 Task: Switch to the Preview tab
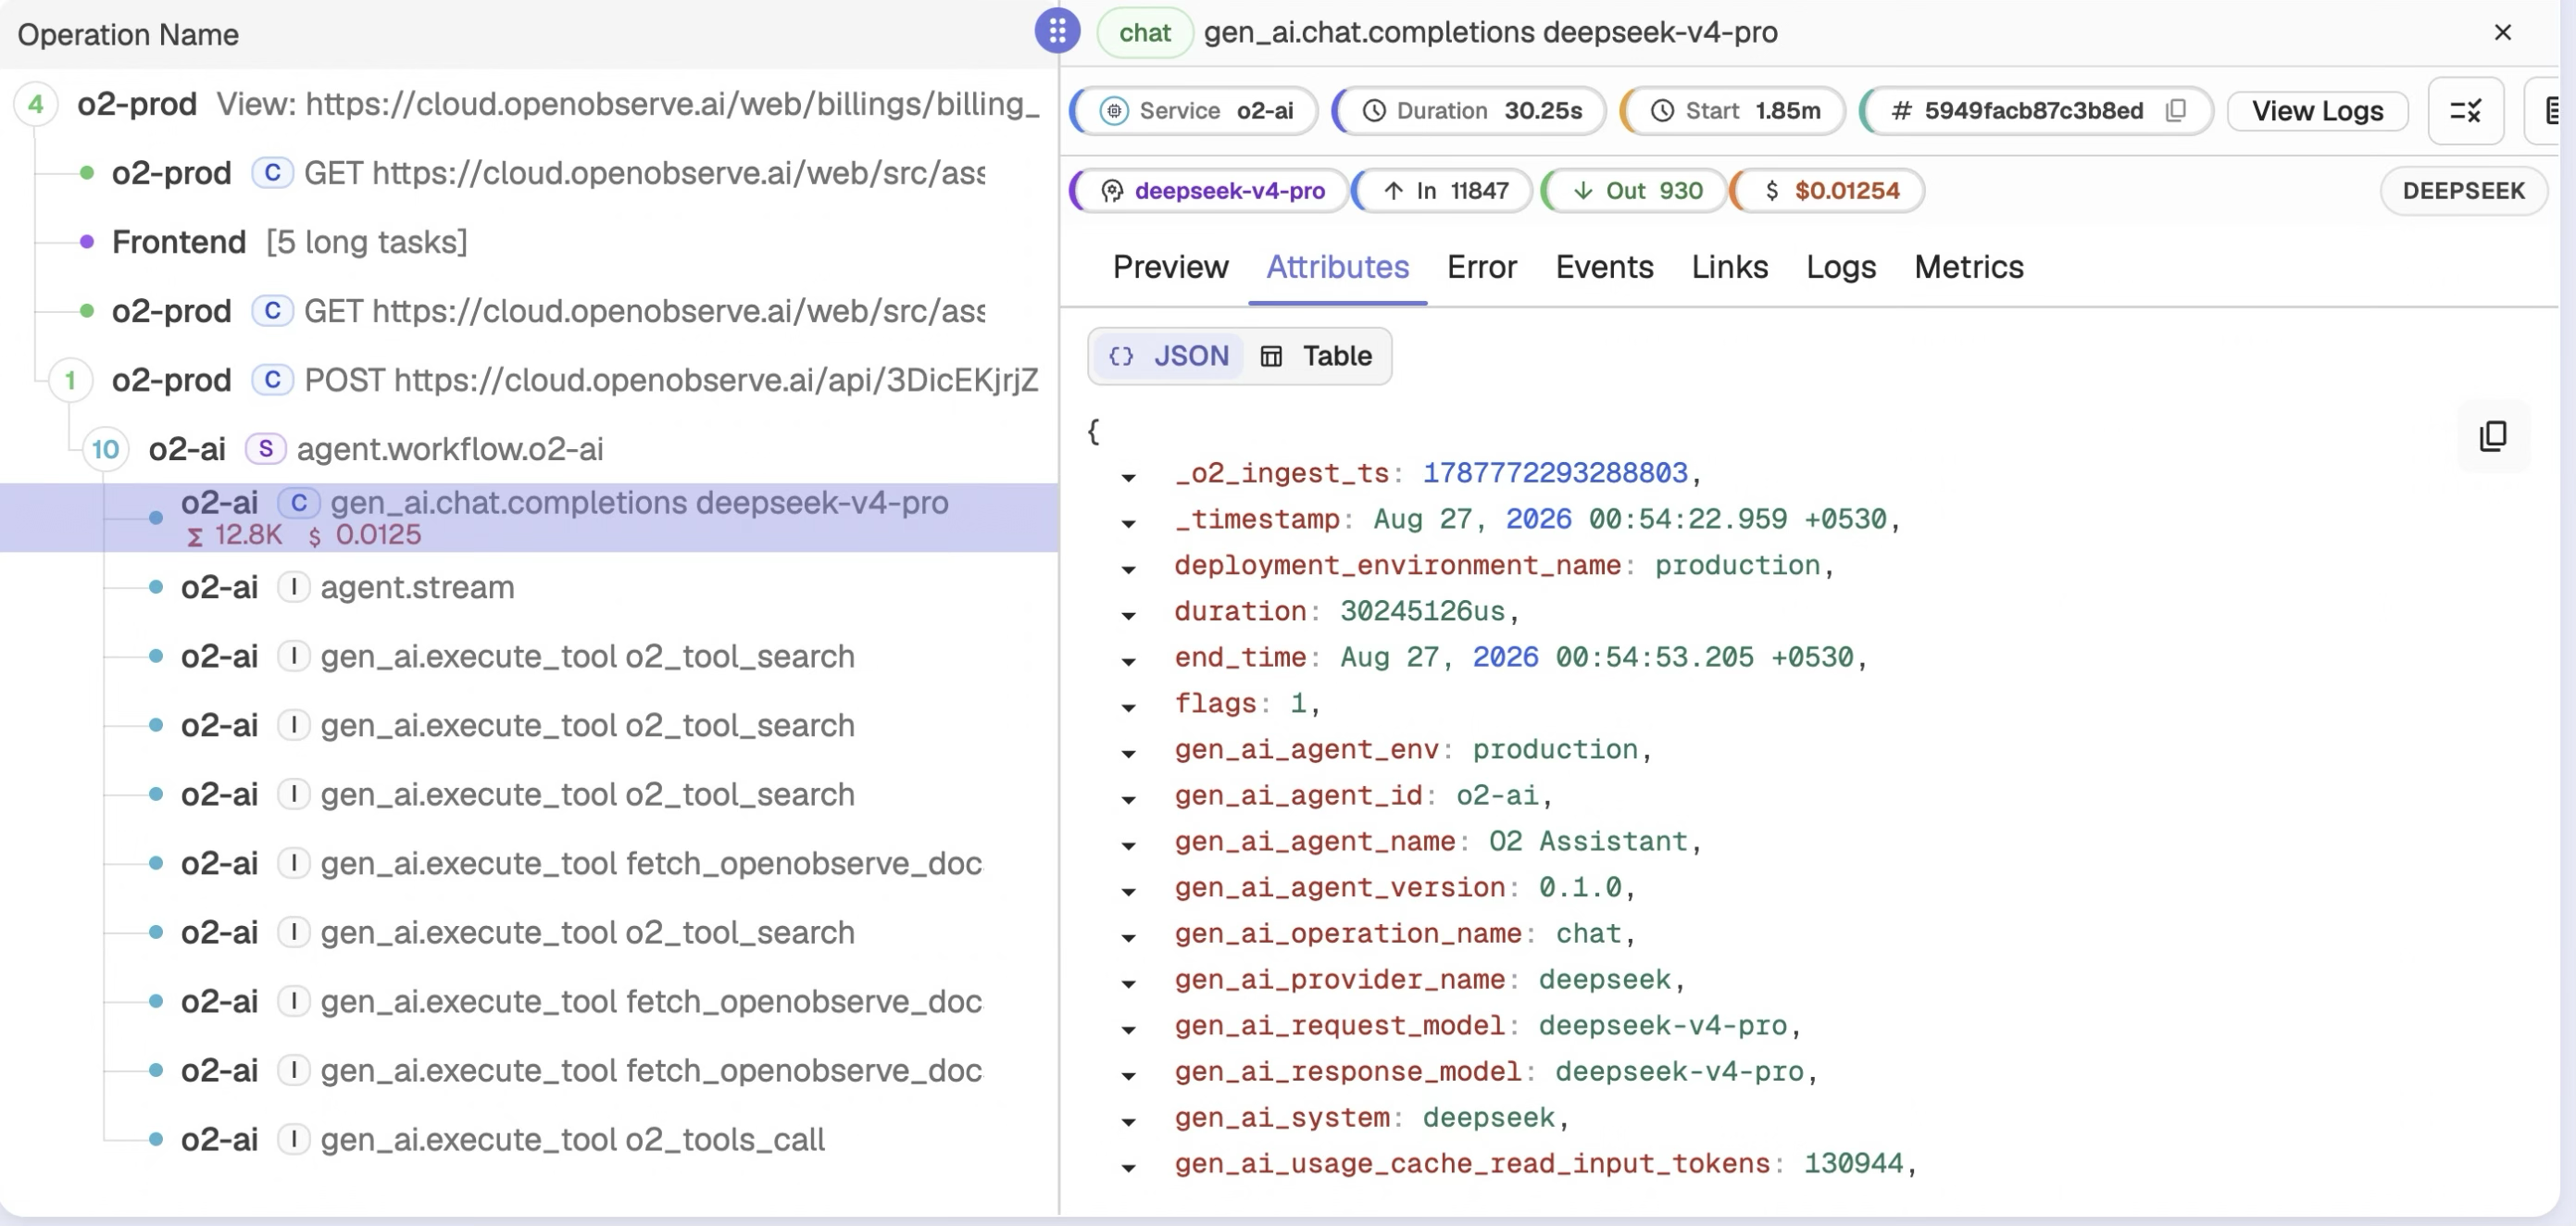pyautogui.click(x=1170, y=267)
